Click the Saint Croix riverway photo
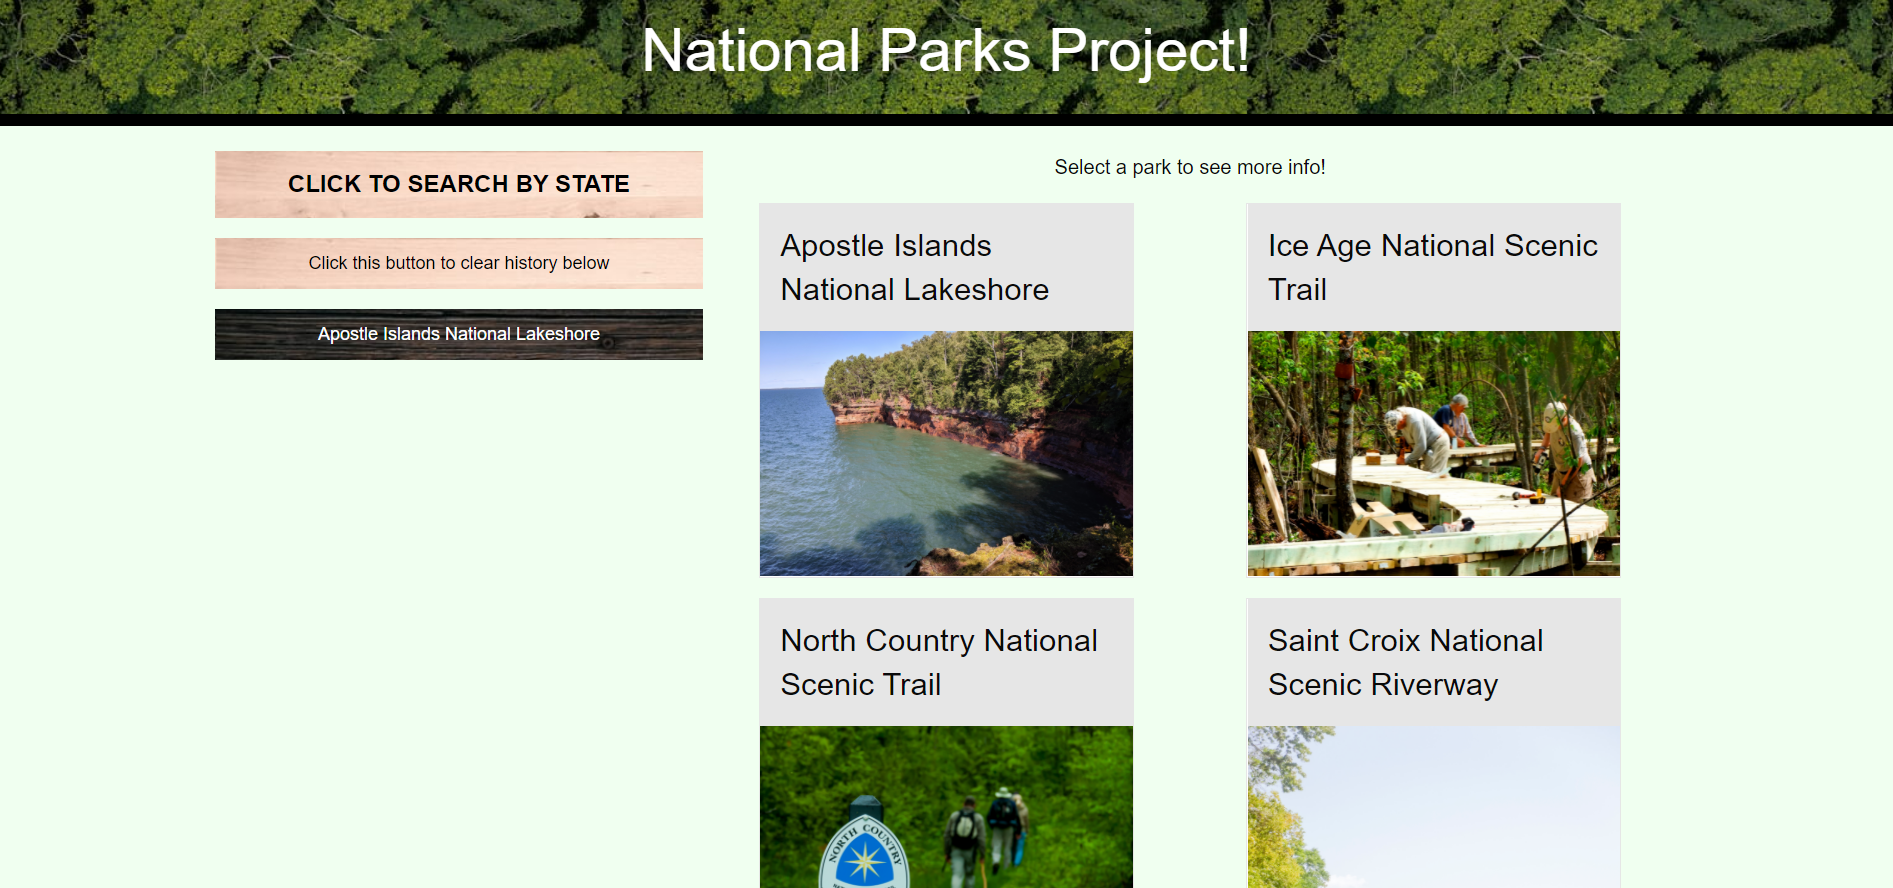 pyautogui.click(x=1432, y=810)
